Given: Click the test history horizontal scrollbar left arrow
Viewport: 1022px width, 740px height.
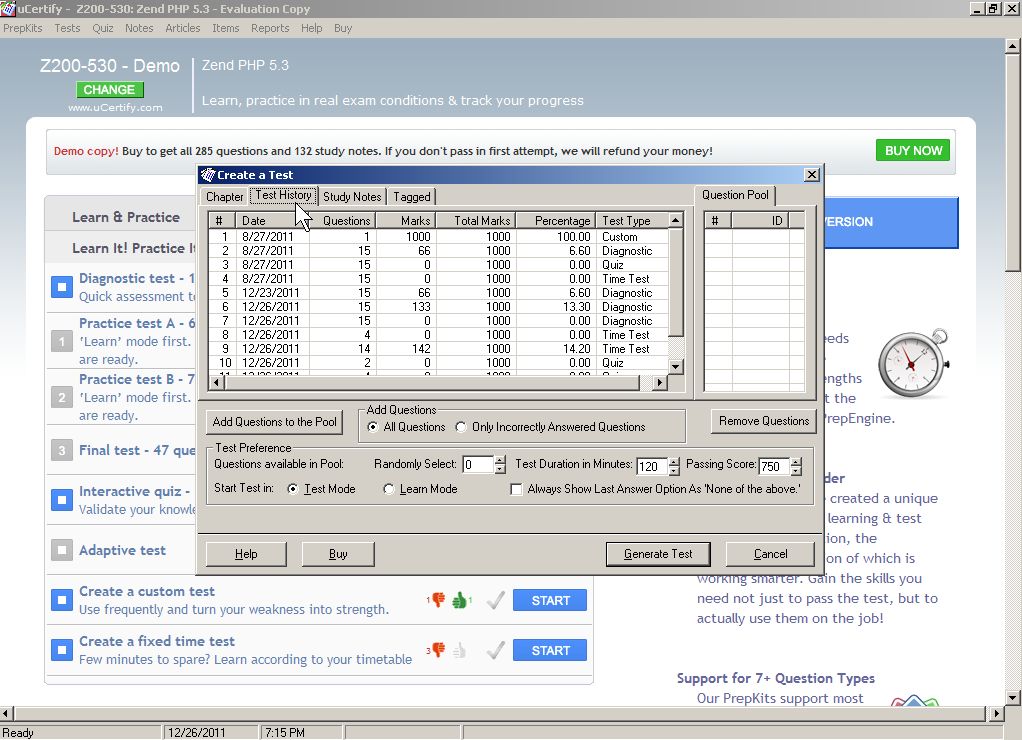Looking at the screenshot, I should point(216,383).
